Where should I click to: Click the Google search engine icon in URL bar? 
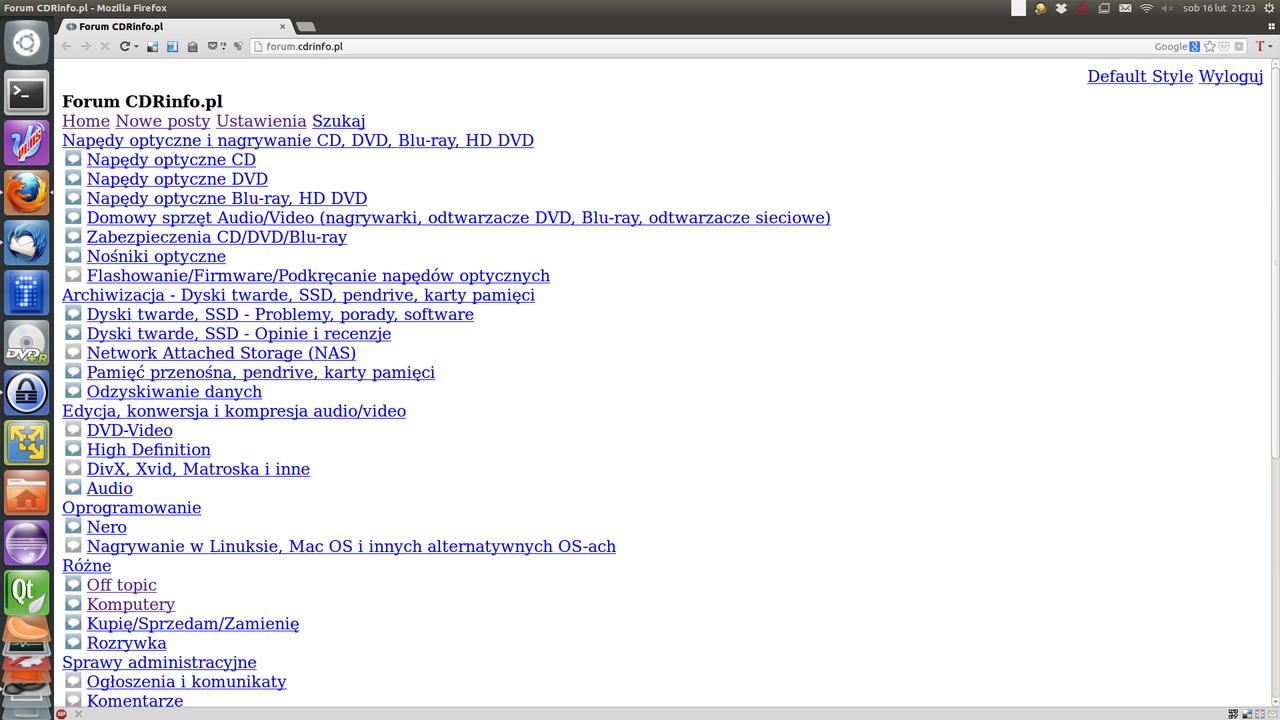(1194, 46)
